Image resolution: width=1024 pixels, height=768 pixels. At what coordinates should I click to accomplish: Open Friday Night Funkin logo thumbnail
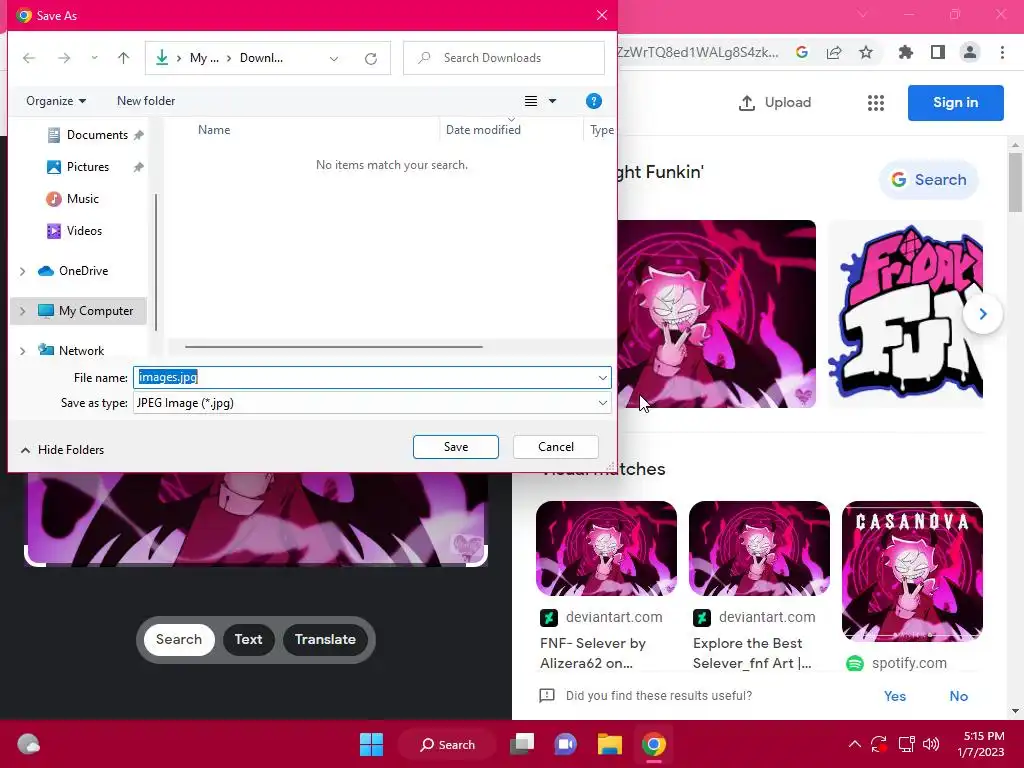coord(905,314)
